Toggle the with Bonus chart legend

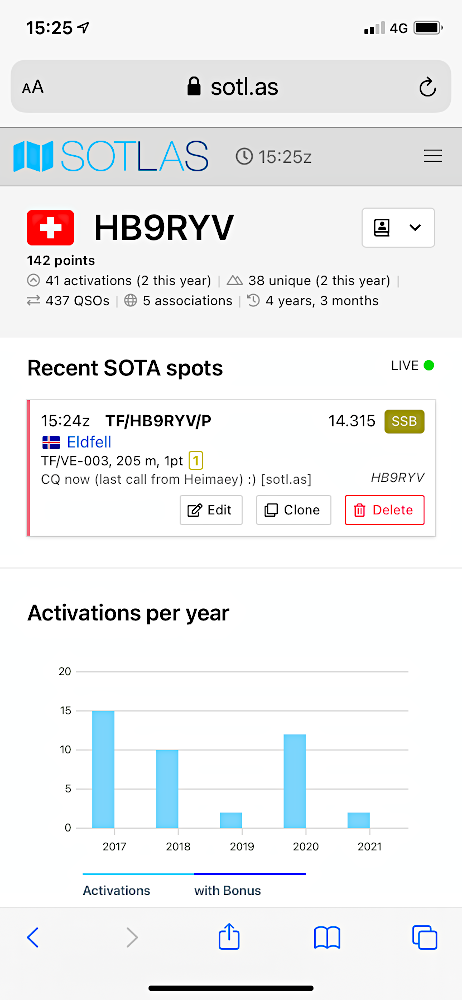pyautogui.click(x=228, y=890)
